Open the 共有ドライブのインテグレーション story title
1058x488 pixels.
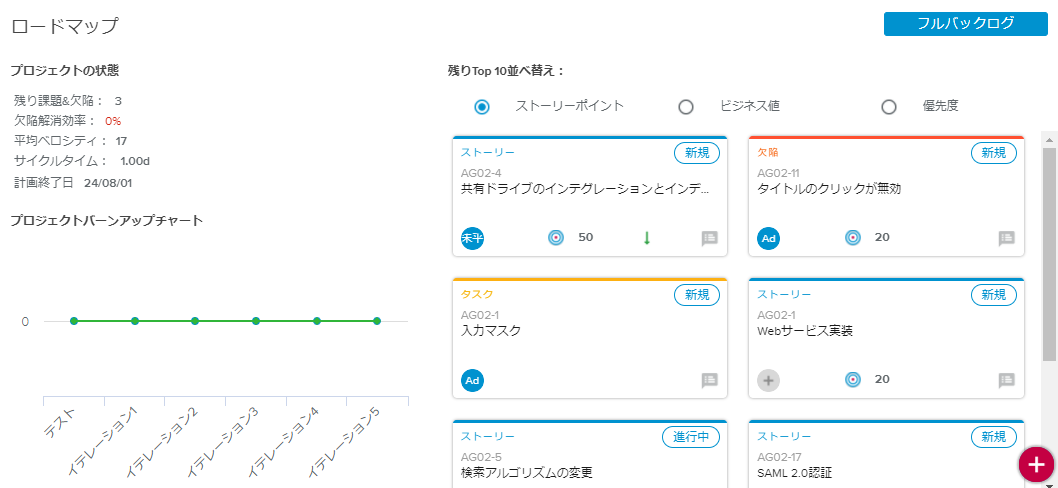pyautogui.click(x=585, y=188)
